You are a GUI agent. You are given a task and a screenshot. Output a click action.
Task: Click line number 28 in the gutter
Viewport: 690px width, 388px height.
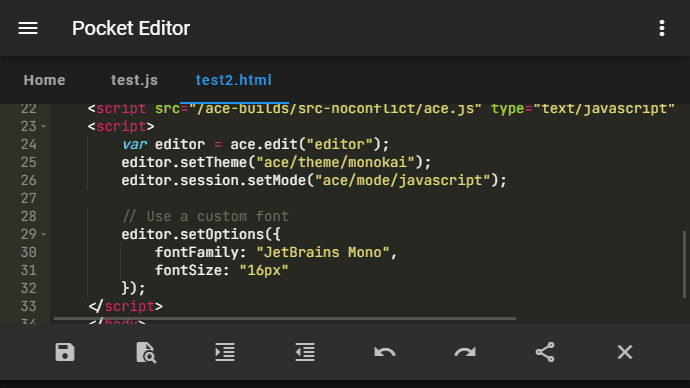29,216
